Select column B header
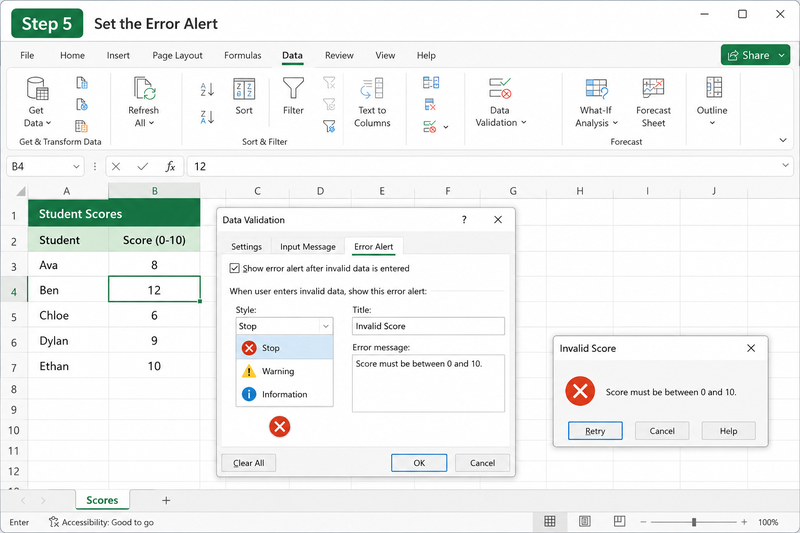Screen dimensions: 800x533 (x=154, y=191)
